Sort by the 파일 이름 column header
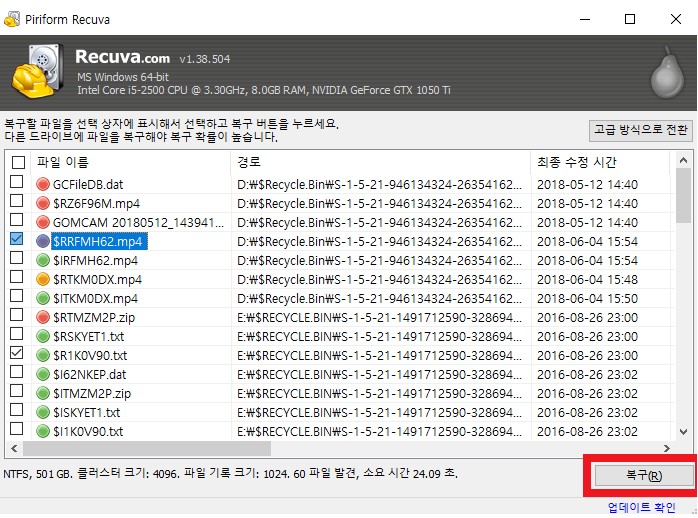The image size is (698, 518). [x=131, y=162]
